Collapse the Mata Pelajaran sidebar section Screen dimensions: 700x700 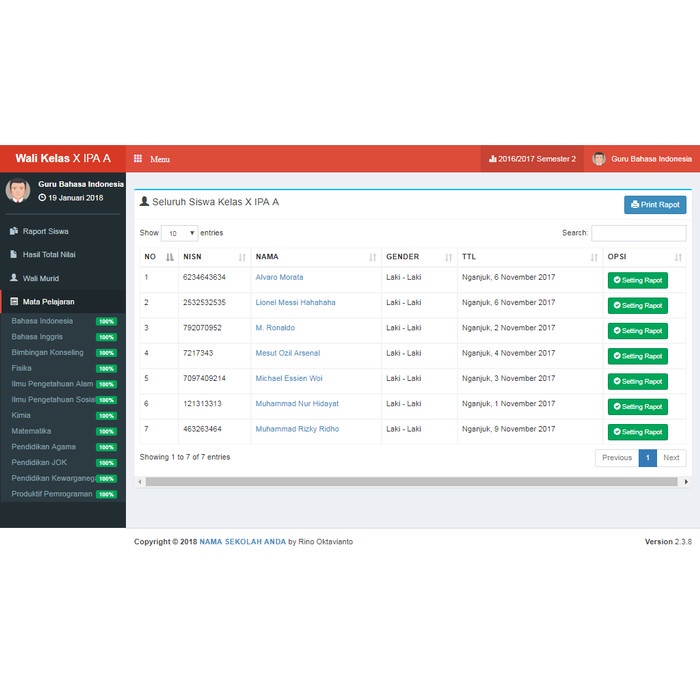tap(48, 301)
